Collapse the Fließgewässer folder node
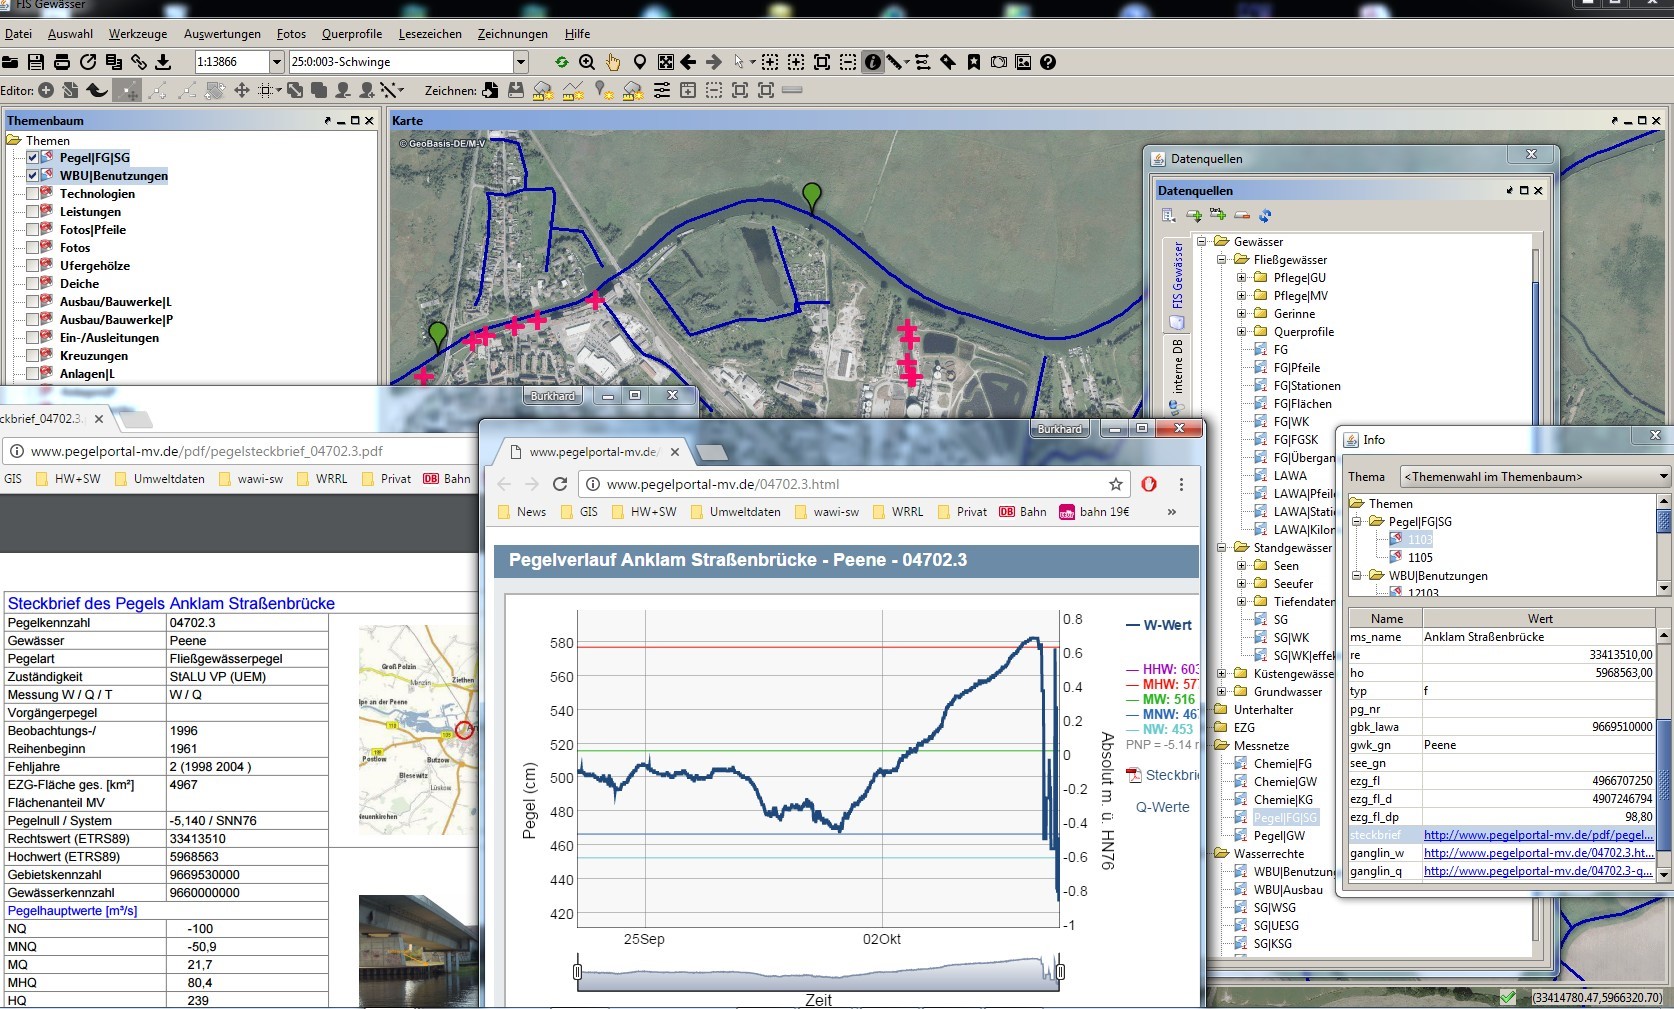 click(x=1221, y=260)
